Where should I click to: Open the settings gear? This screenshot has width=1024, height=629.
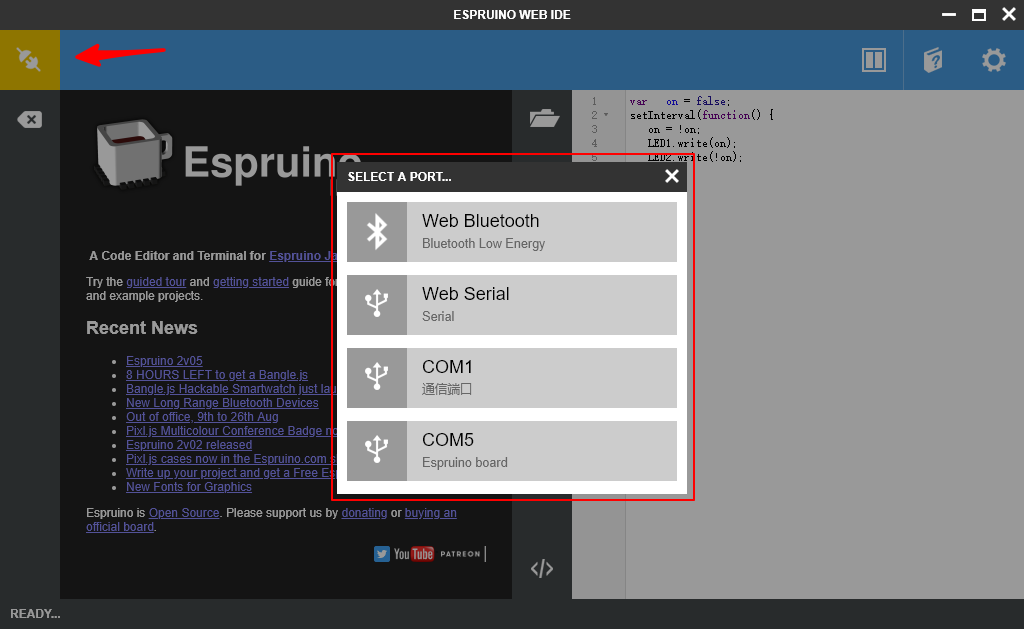[992, 59]
